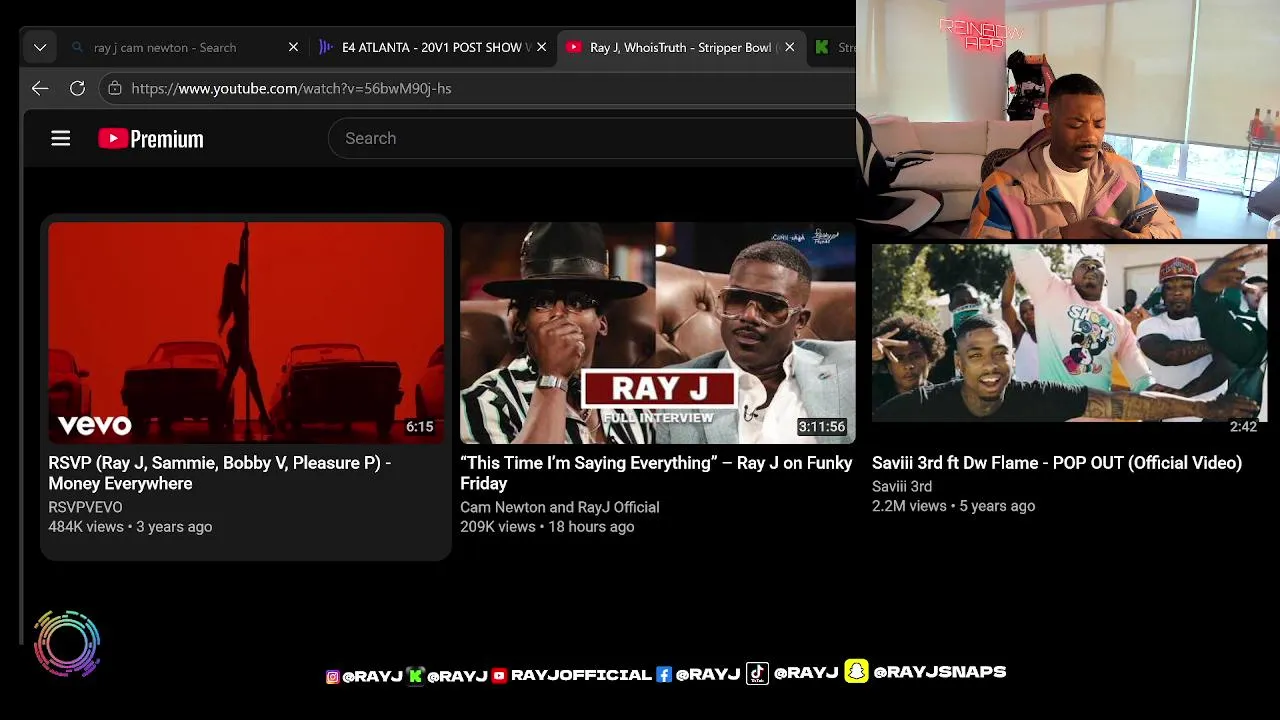1280x720 pixels.
Task: Open the Saviii 3rd POP OUT thumbnail
Action: [x=1069, y=332]
